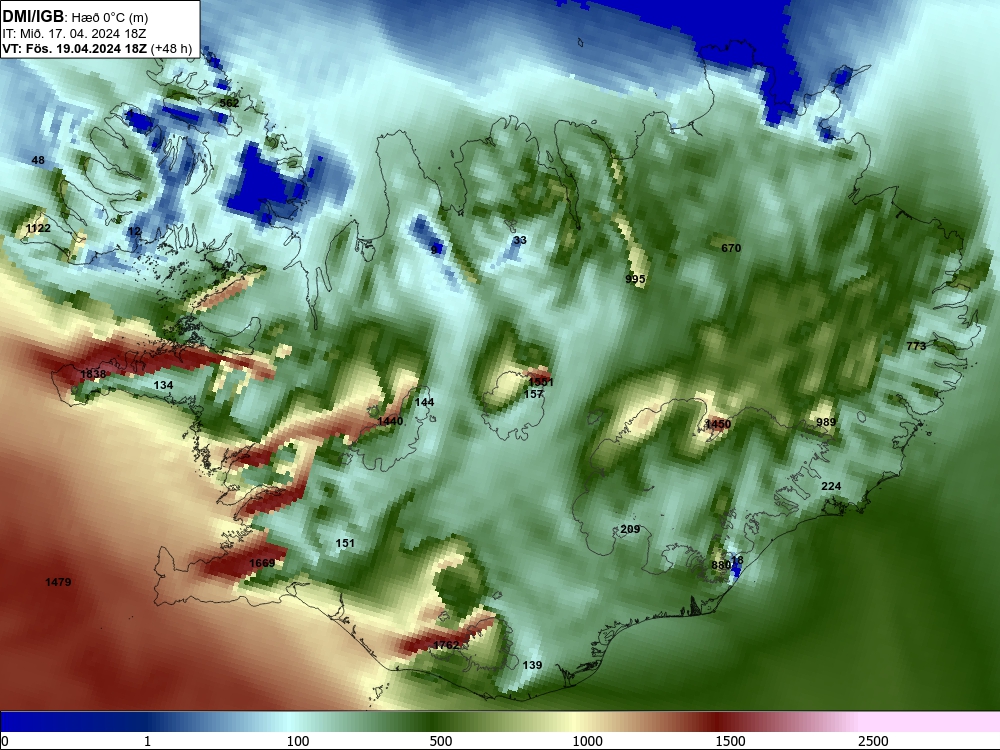Click the 1762 value label

(x=446, y=645)
